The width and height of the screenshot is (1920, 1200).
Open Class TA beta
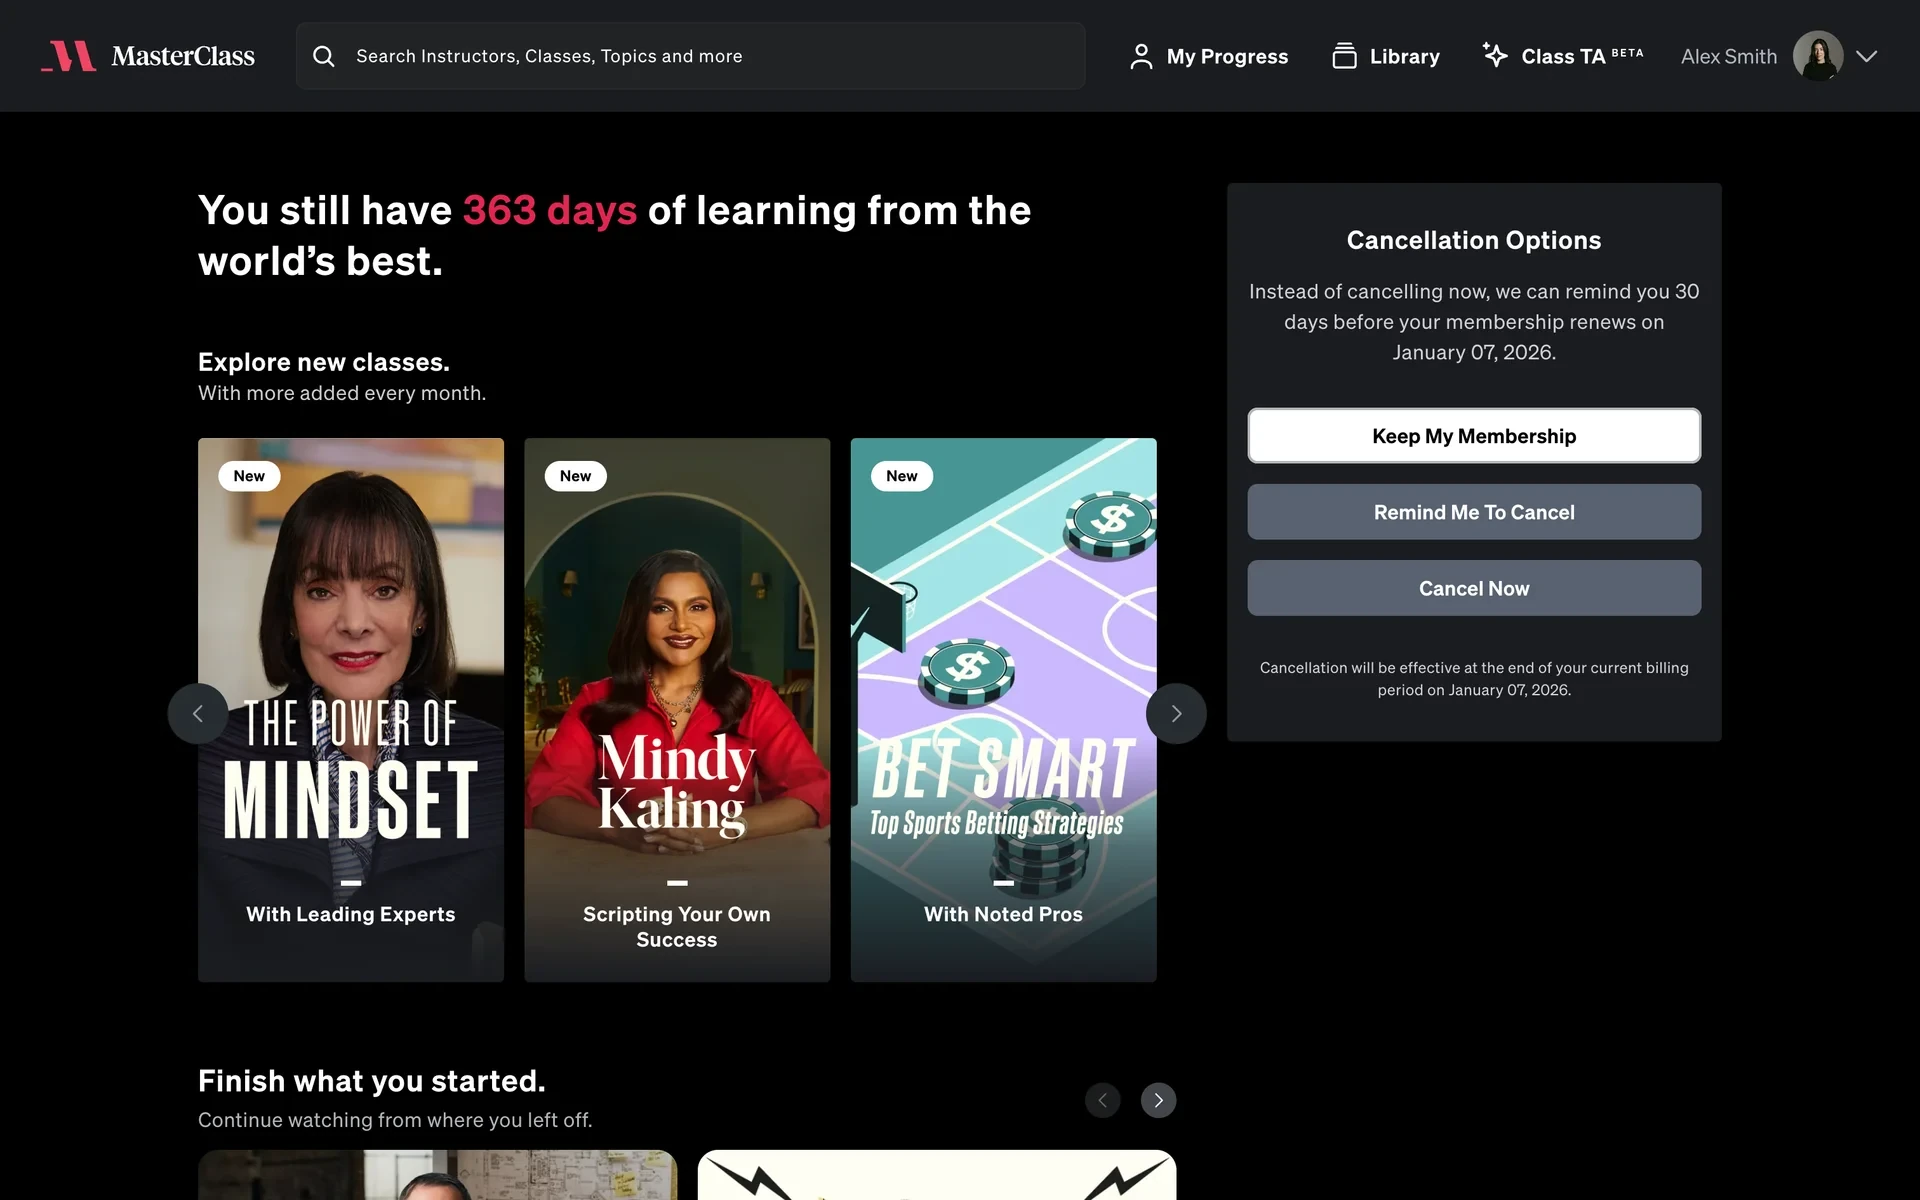[x=1562, y=56]
